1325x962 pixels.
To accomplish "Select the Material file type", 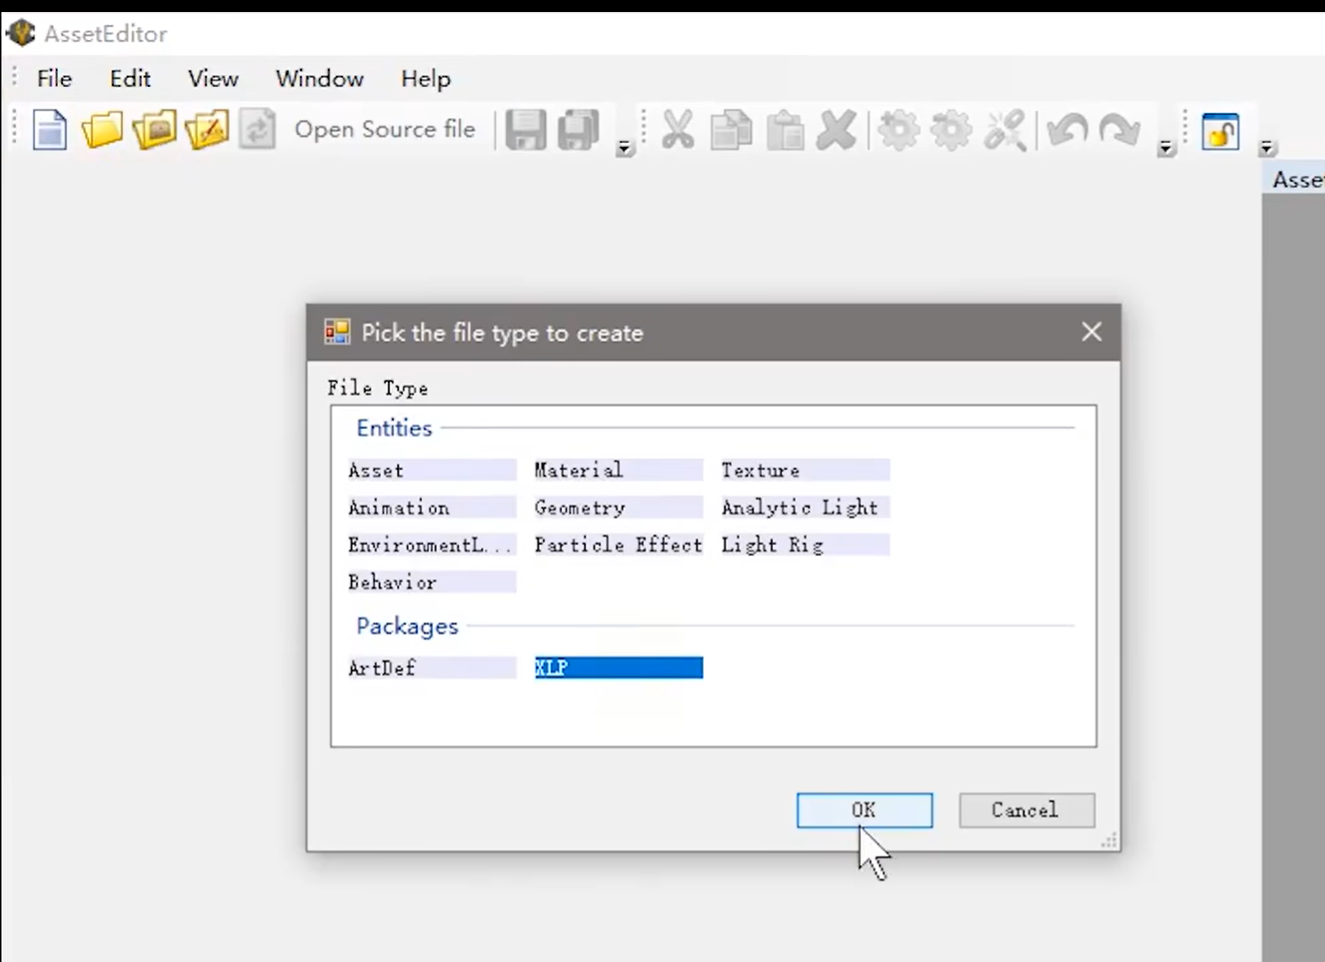I will 618,470.
